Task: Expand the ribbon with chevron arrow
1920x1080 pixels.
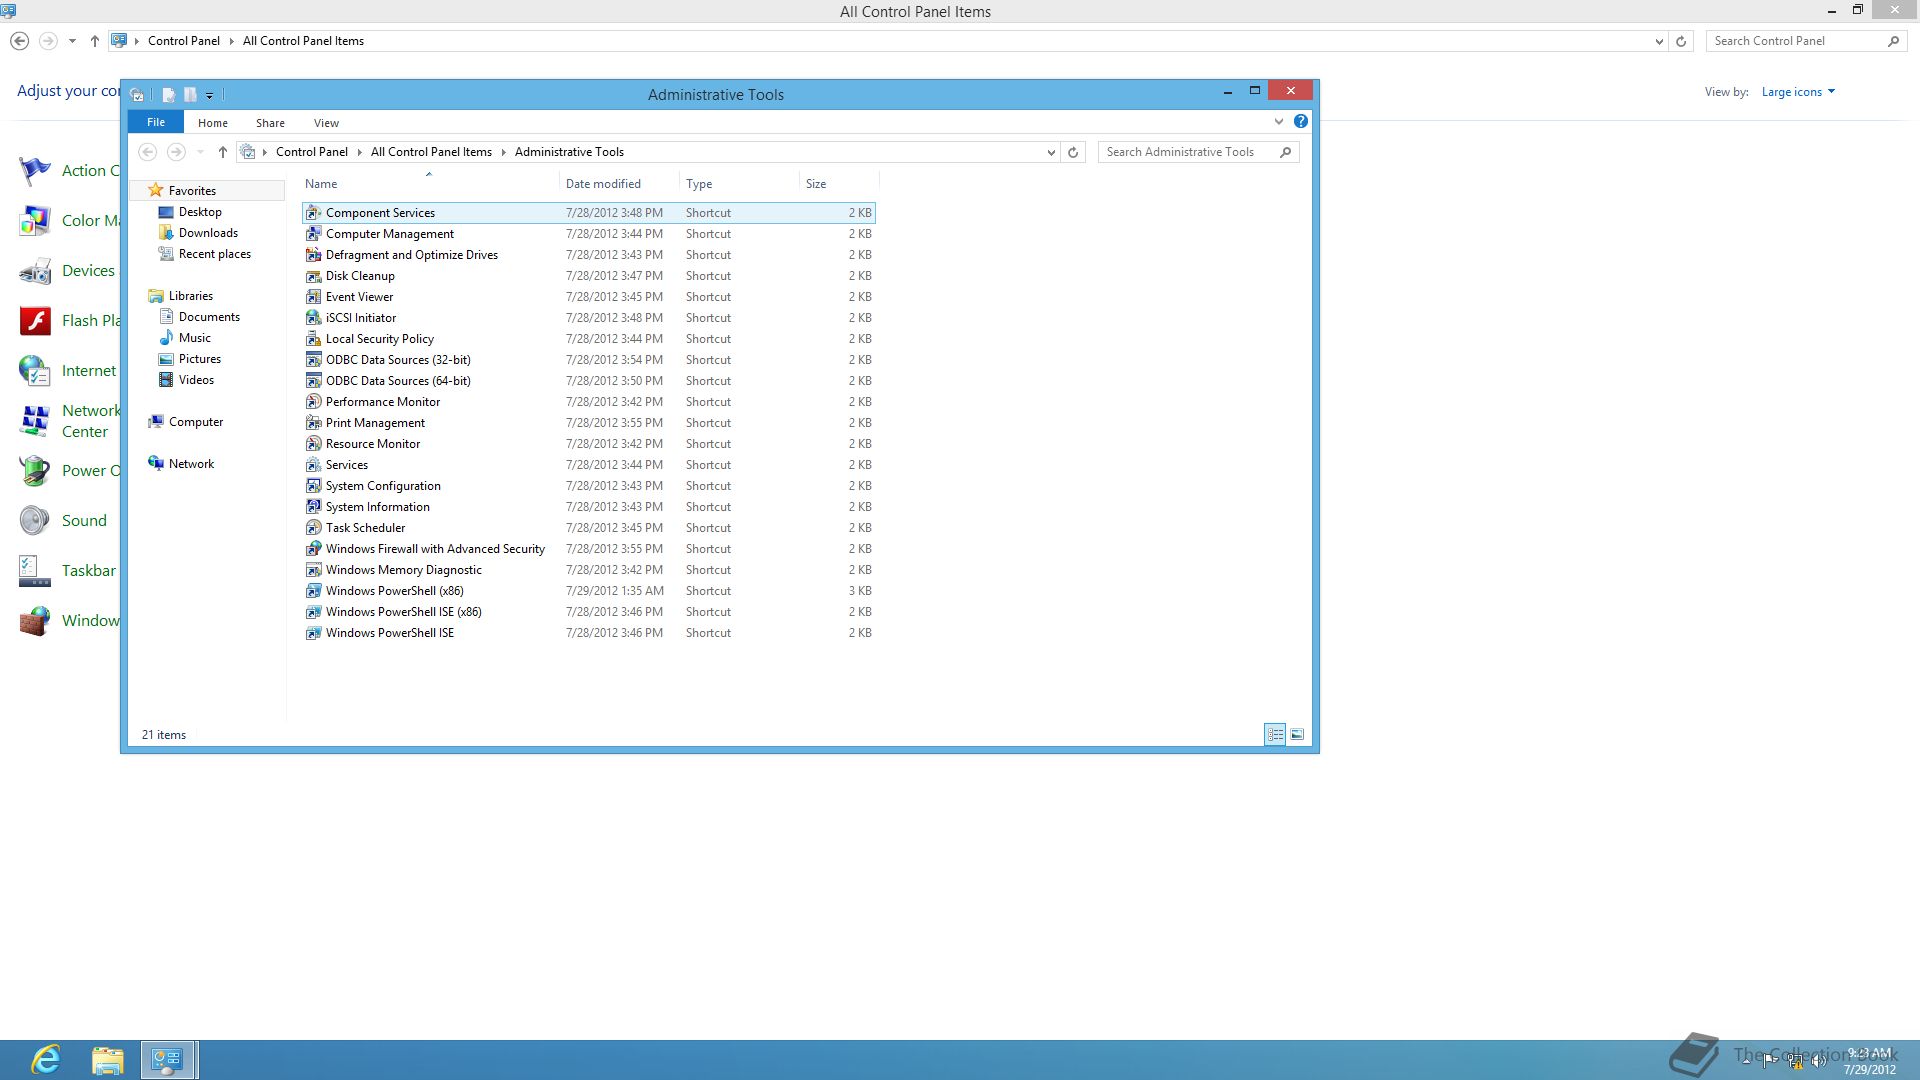Action: coord(1278,121)
